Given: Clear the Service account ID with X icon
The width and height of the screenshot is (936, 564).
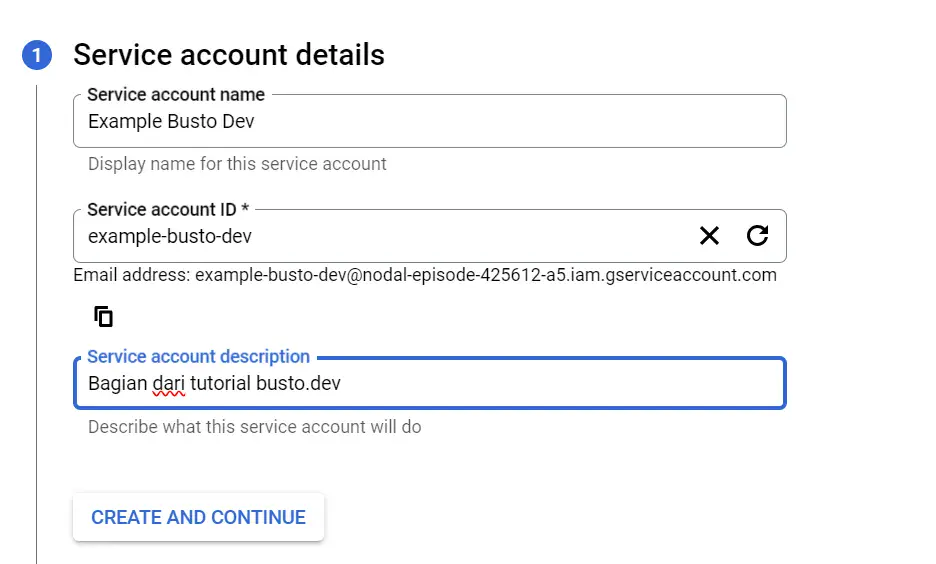Looking at the screenshot, I should click(709, 236).
